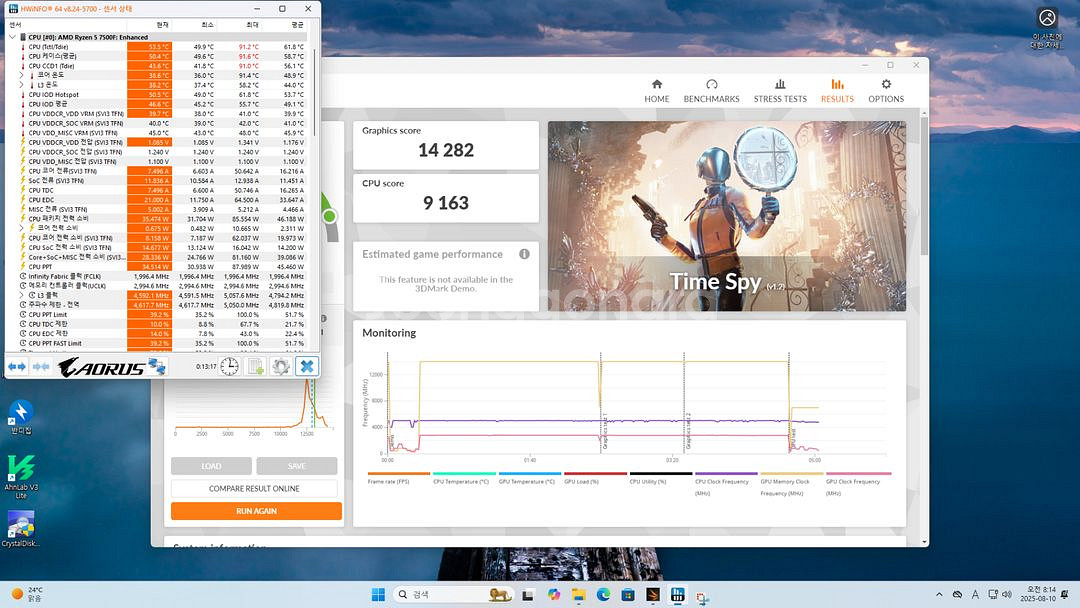Click the Windows taskbar search box
Screen dimensions: 1080x608
tap(450, 594)
